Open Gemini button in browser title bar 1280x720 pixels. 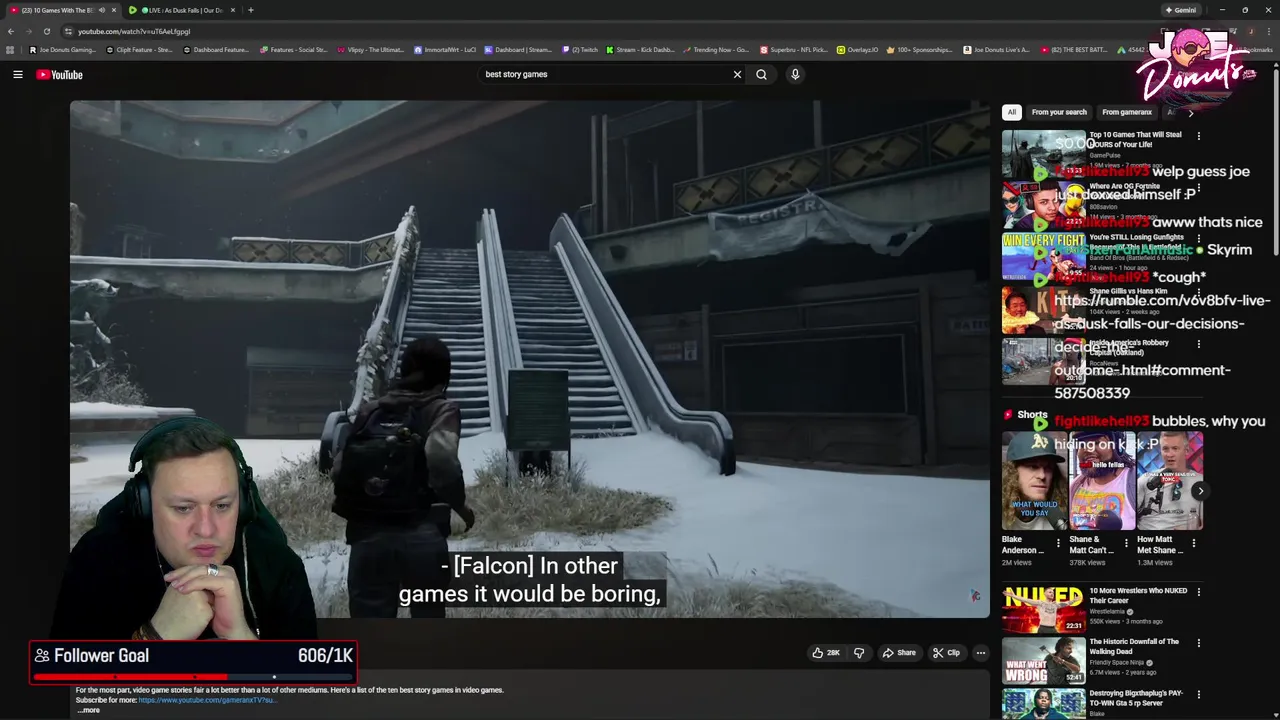pyautogui.click(x=1180, y=10)
